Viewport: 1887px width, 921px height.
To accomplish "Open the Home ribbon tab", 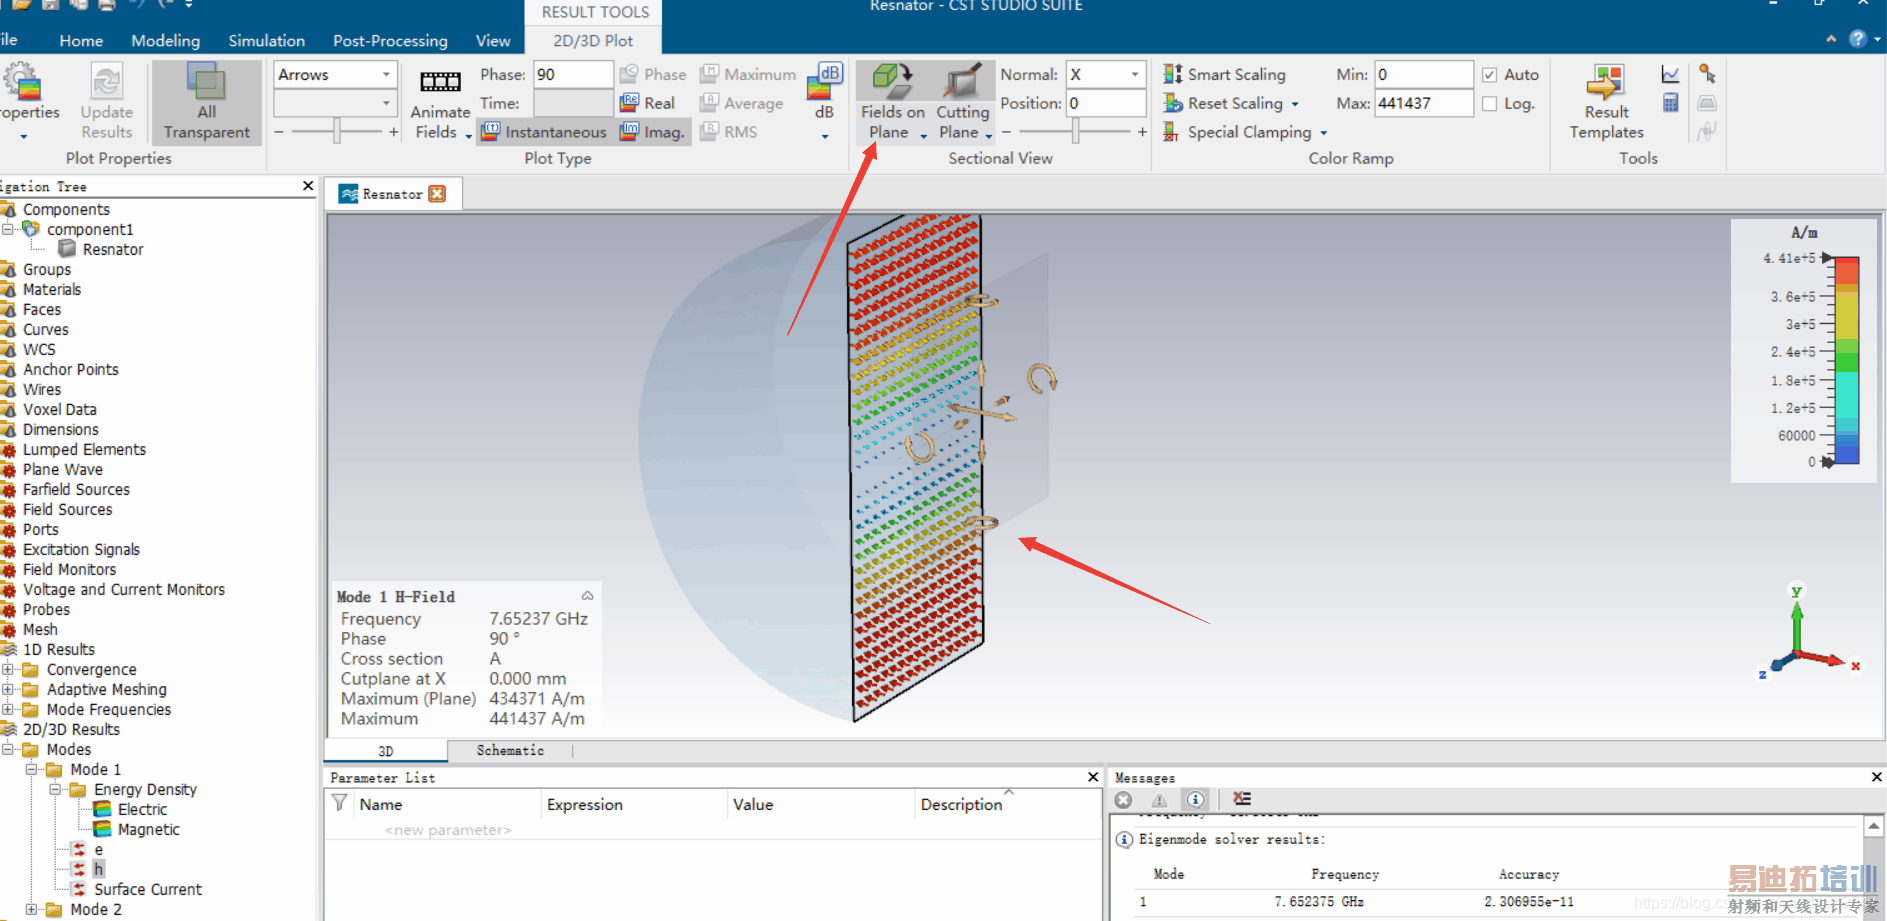I will coord(81,41).
